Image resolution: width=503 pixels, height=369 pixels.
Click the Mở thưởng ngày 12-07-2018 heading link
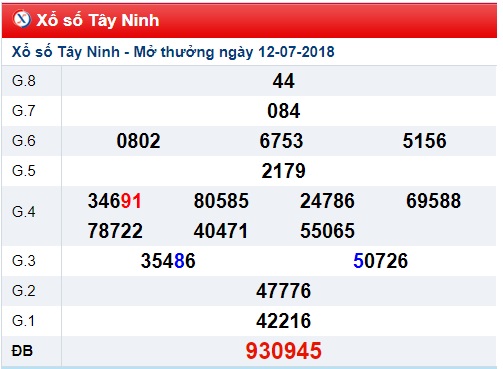click(173, 52)
